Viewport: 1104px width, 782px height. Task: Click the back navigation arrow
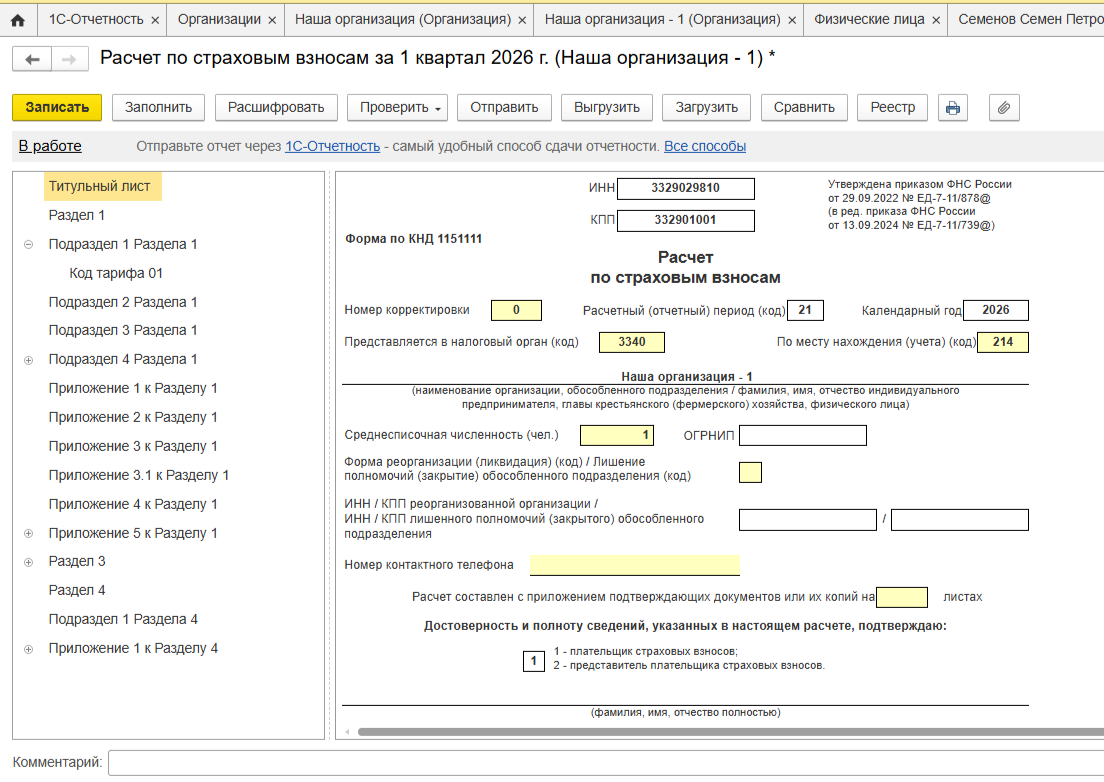pyautogui.click(x=32, y=60)
